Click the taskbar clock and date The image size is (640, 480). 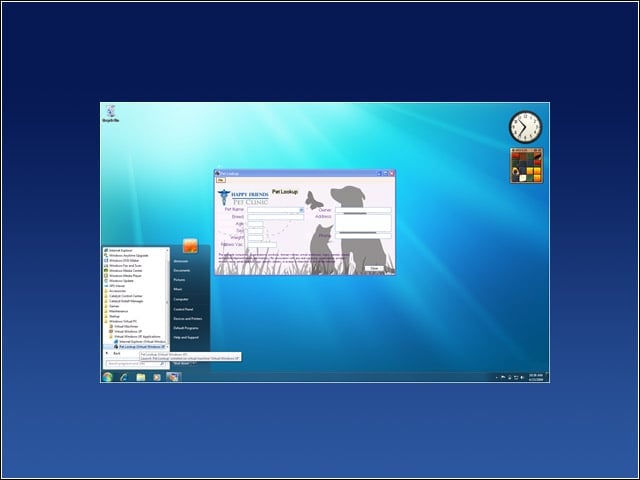coord(536,377)
